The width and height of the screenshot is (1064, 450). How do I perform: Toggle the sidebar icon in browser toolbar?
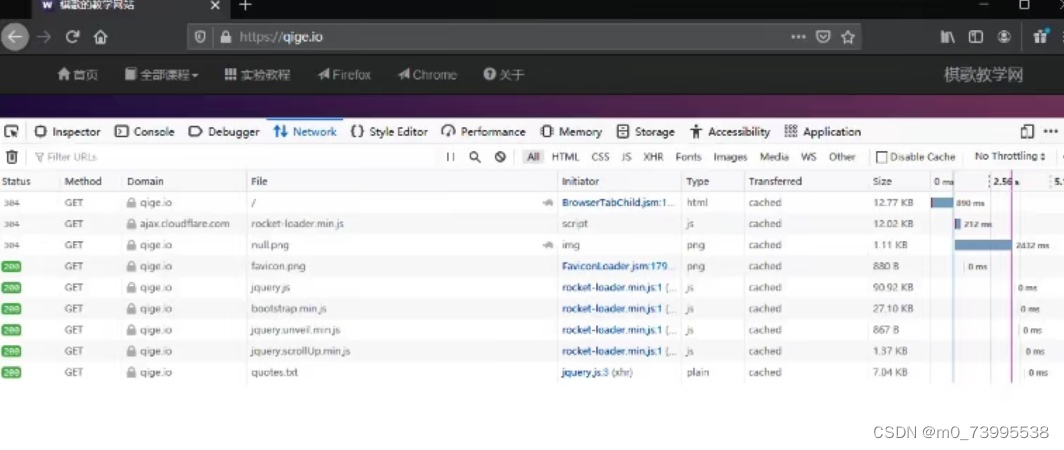(976, 37)
